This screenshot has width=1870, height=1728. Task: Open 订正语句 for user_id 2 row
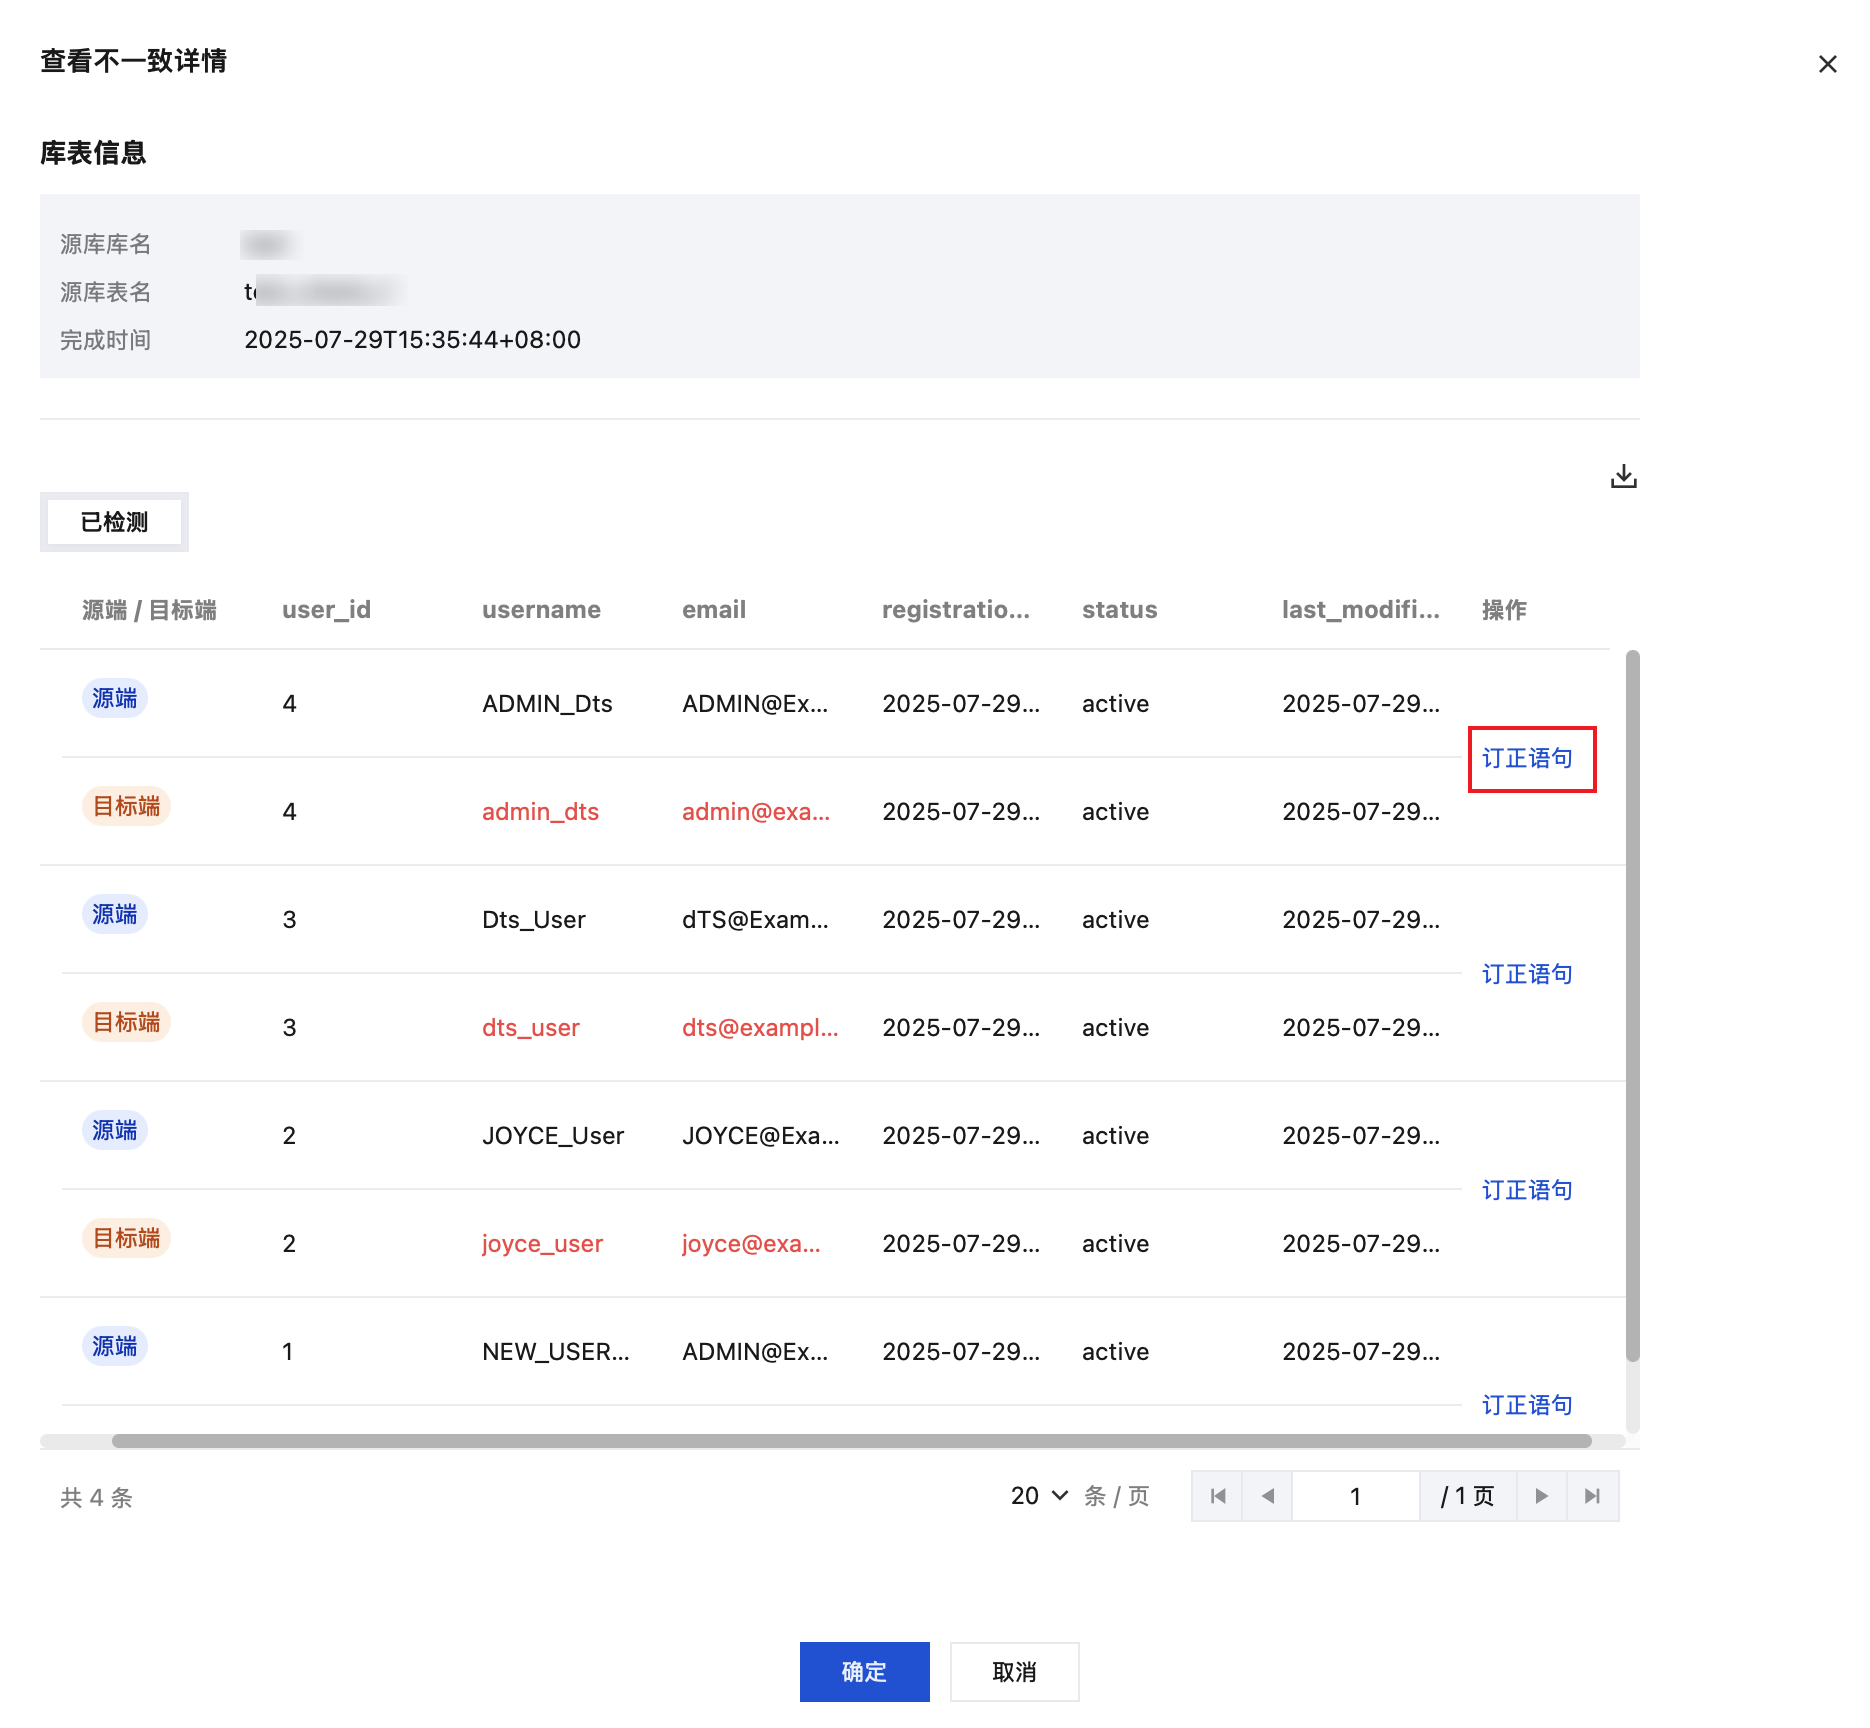(1527, 1191)
